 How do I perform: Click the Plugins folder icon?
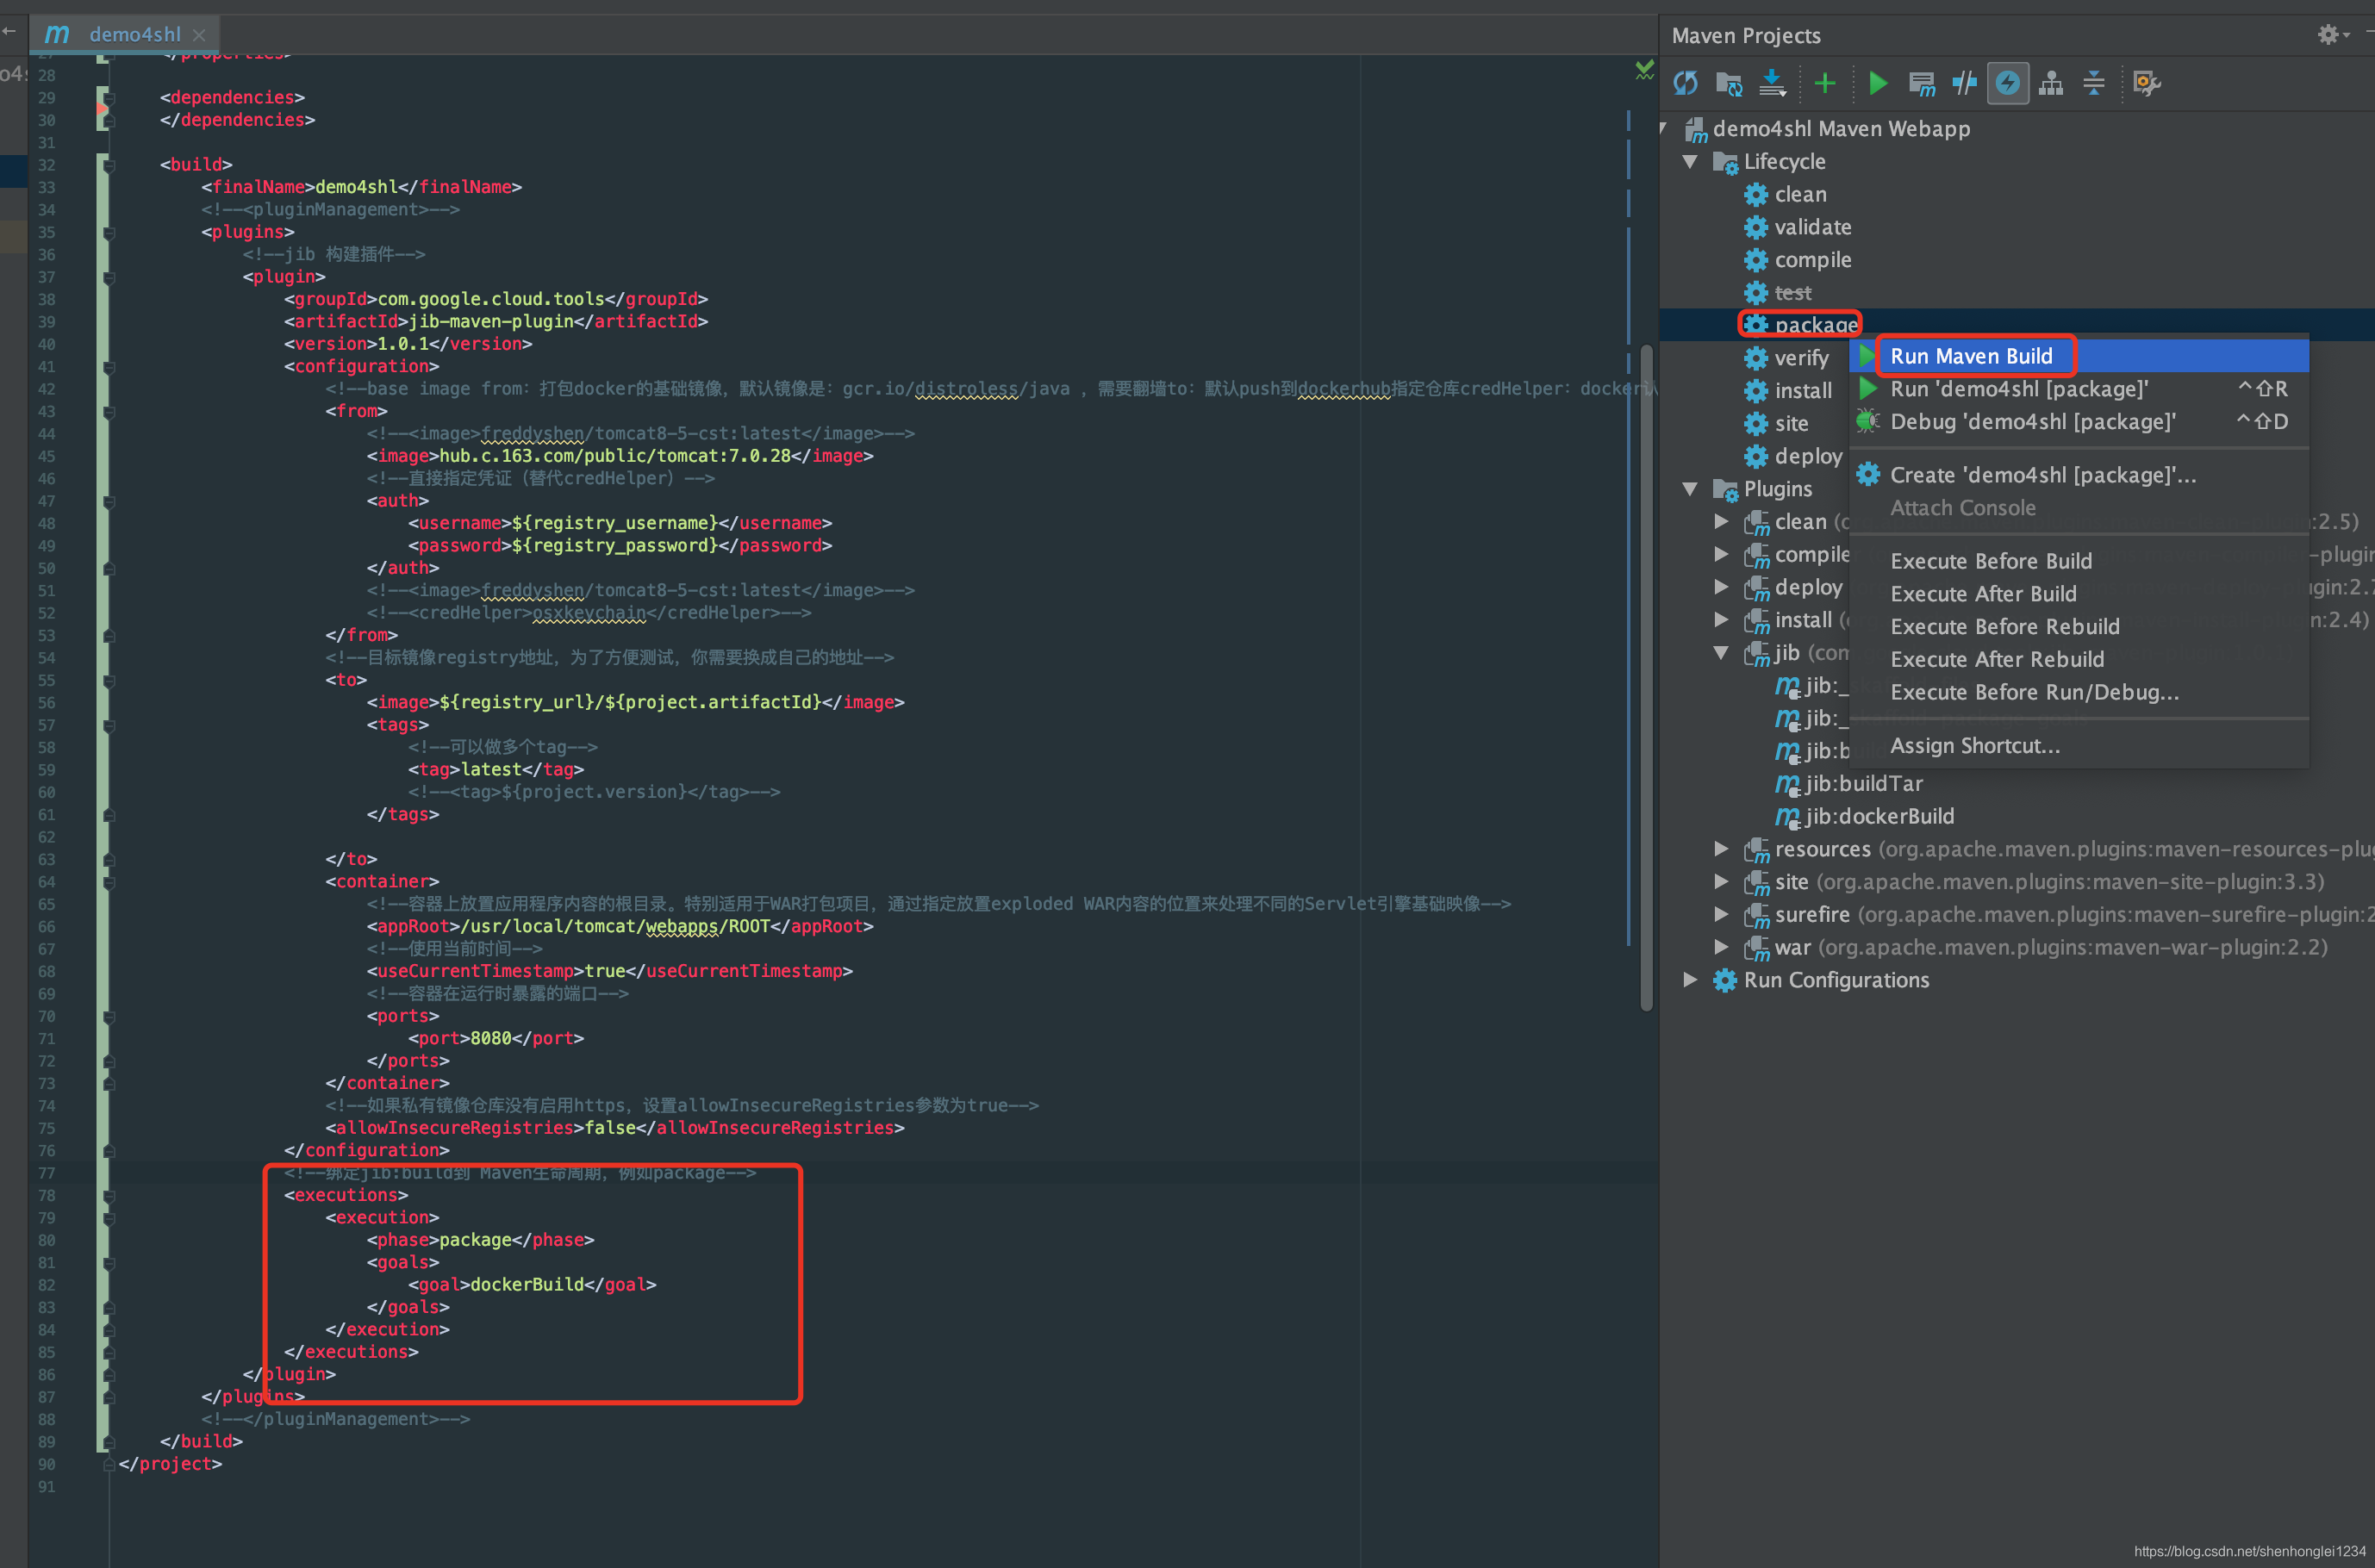click(1726, 490)
